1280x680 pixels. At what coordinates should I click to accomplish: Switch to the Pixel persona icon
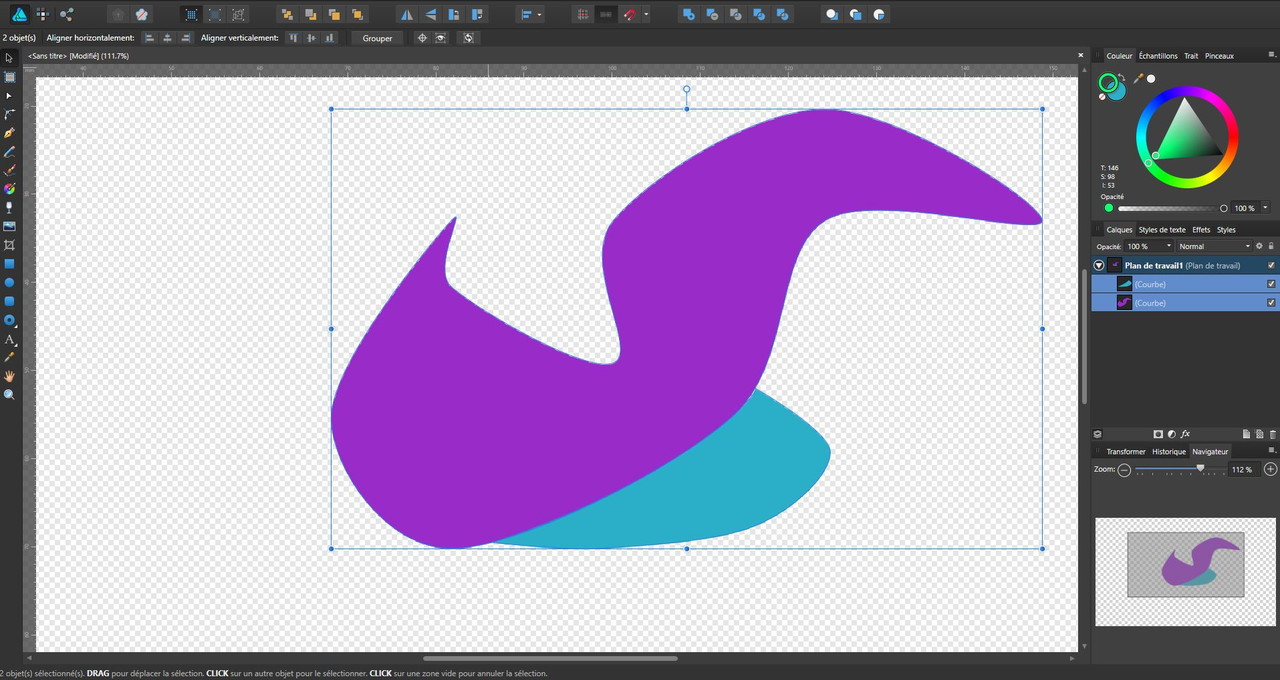42,15
